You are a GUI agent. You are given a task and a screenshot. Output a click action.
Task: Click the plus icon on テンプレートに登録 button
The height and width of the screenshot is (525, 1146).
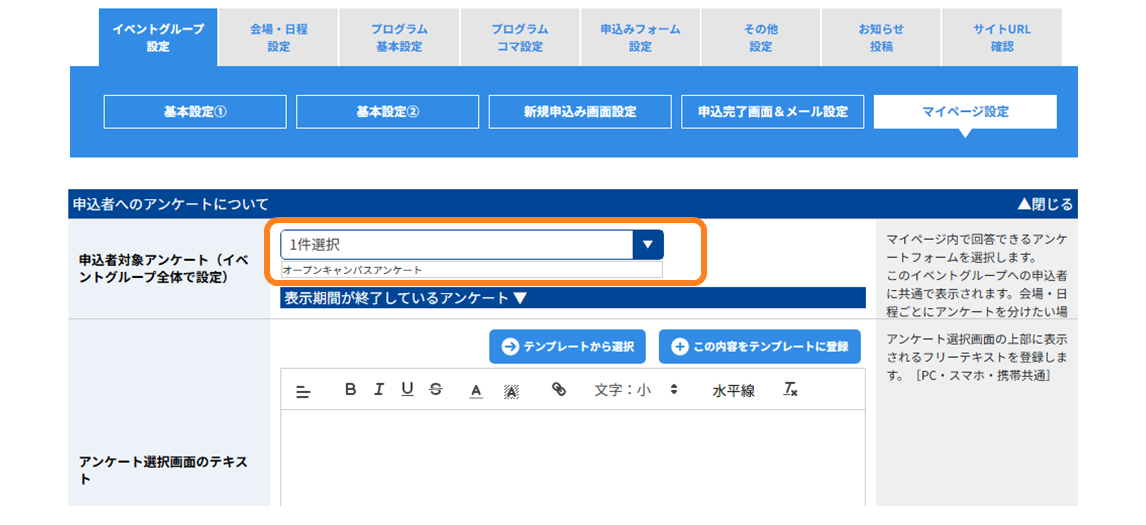680,347
